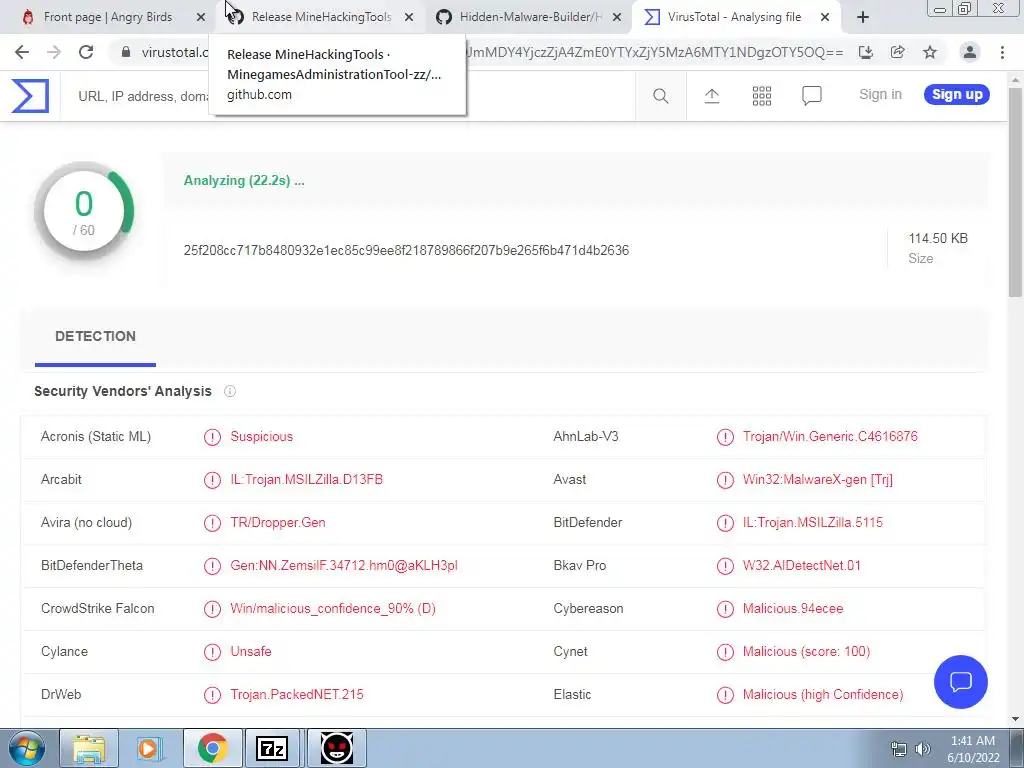
Task: Close the Hidden-Malware-Builder tab
Action: coord(616,18)
